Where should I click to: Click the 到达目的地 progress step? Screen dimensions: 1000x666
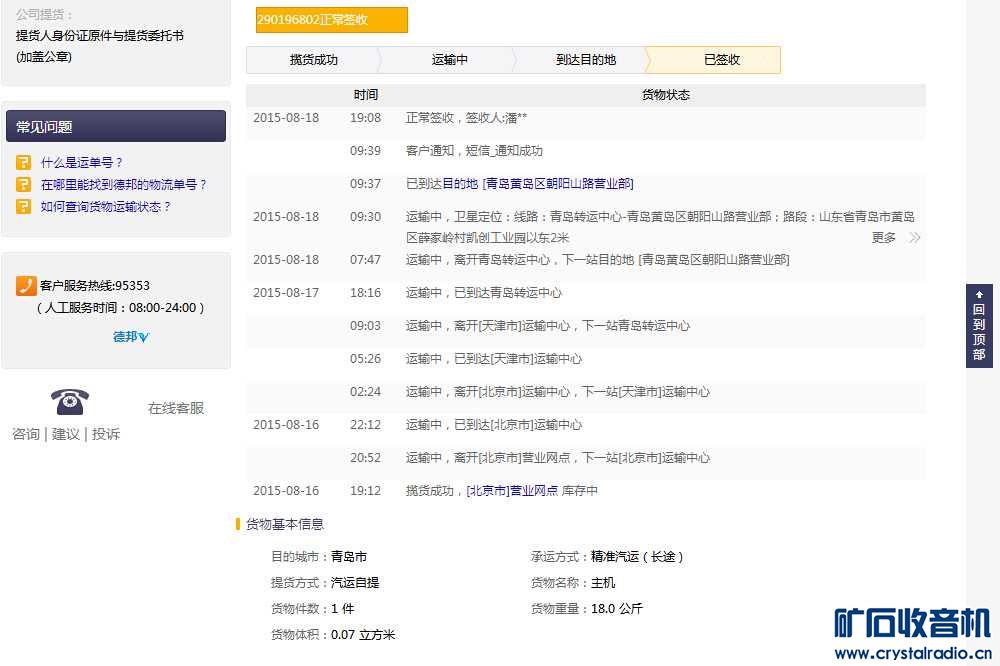pos(585,60)
